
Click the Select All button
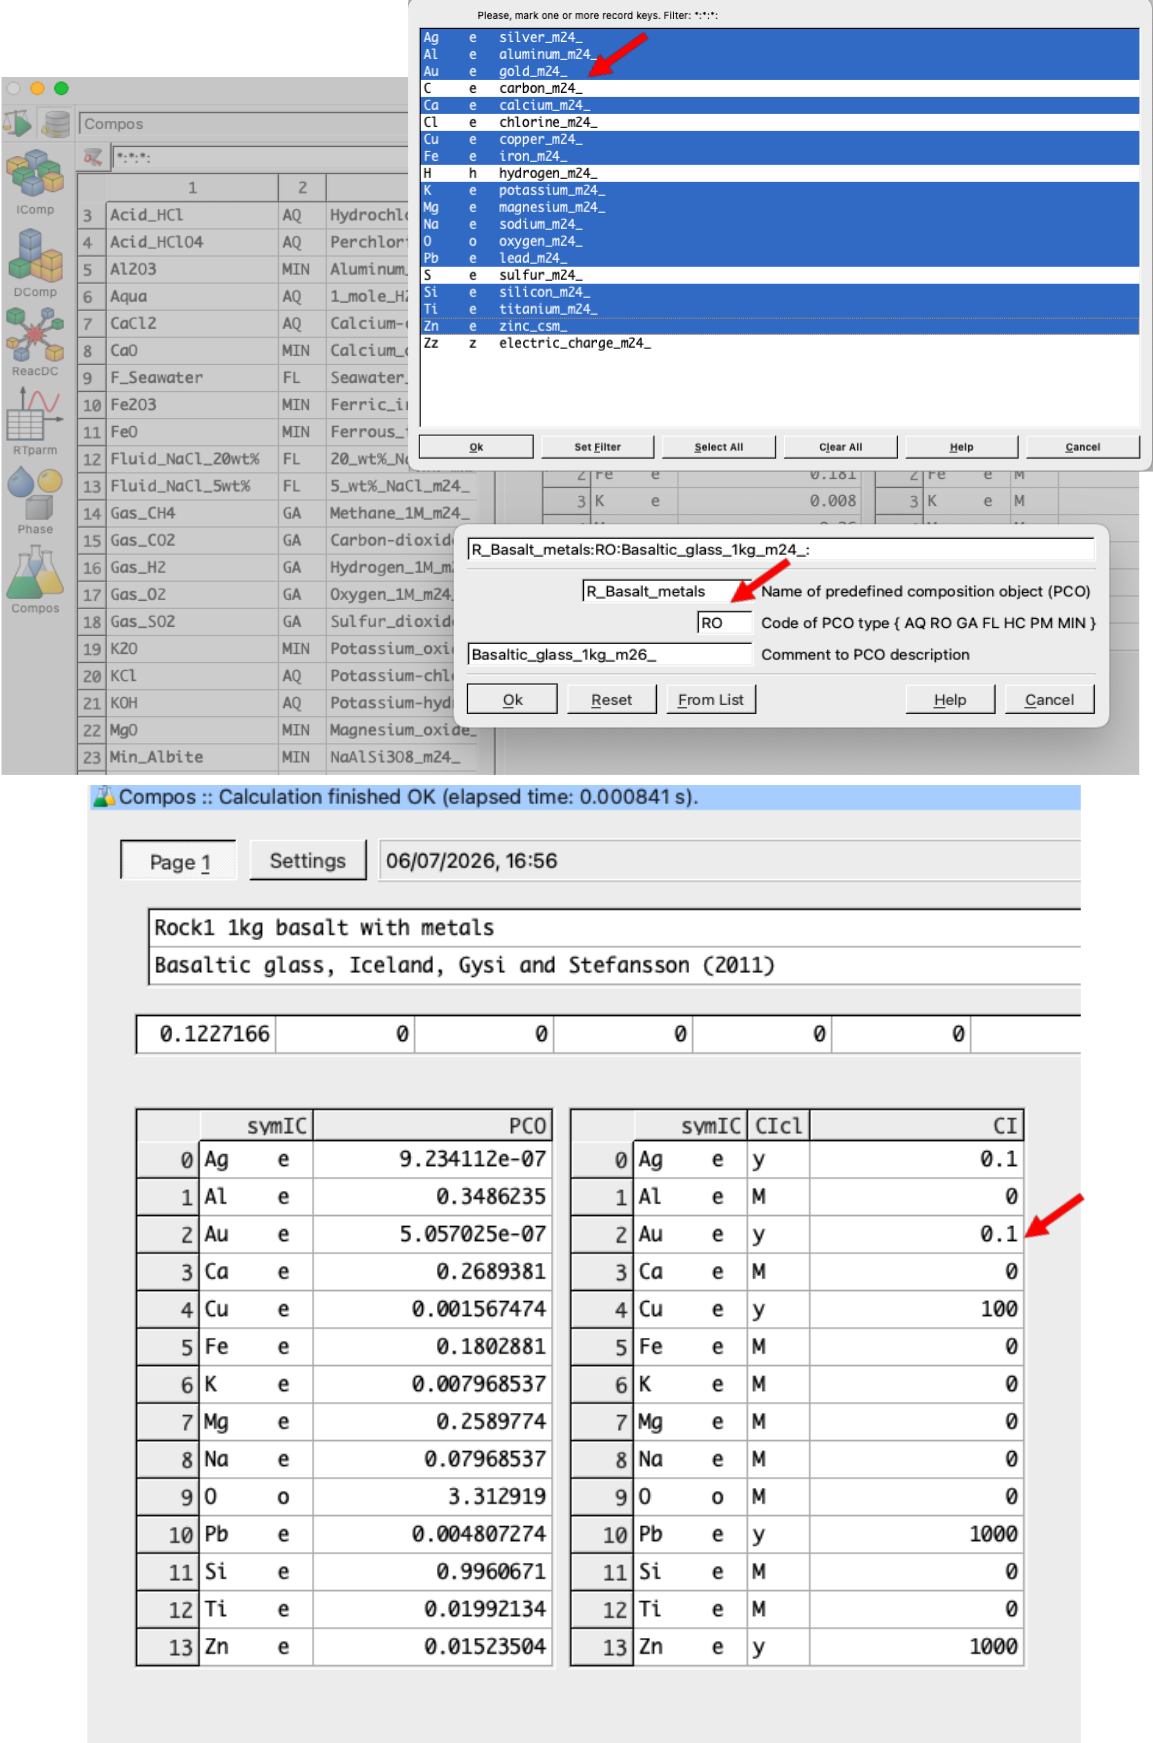click(x=719, y=447)
